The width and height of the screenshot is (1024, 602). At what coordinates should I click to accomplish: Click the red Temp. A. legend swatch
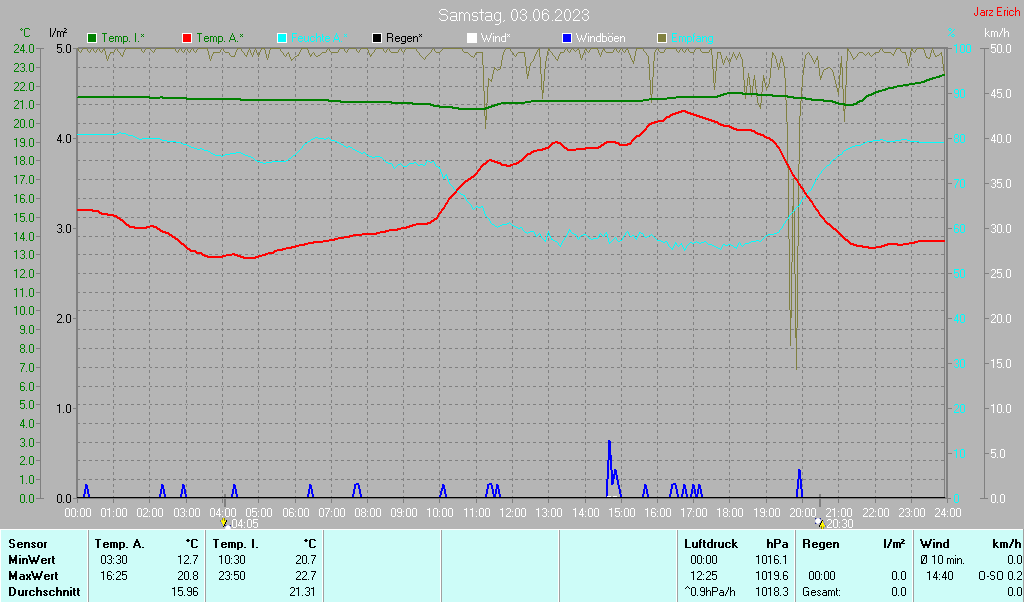(x=187, y=38)
